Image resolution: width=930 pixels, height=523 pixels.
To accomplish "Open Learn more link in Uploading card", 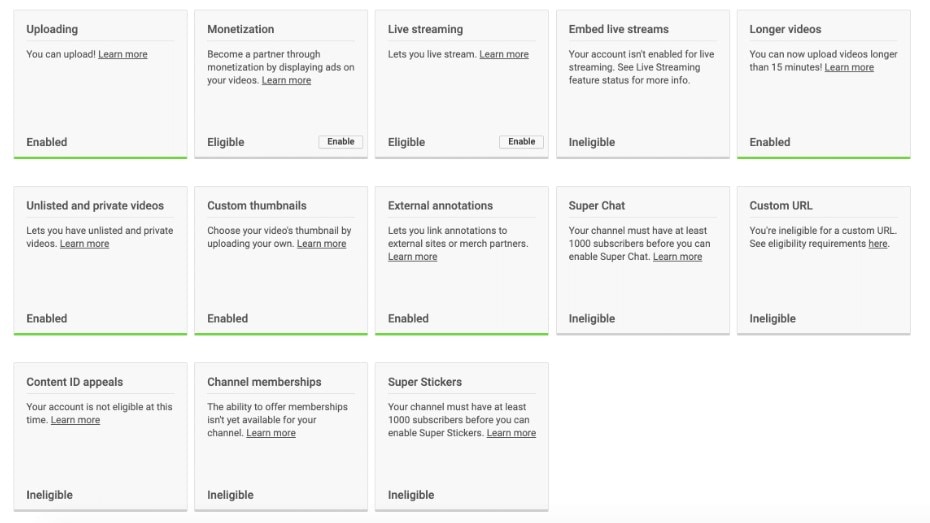I will 123,55.
